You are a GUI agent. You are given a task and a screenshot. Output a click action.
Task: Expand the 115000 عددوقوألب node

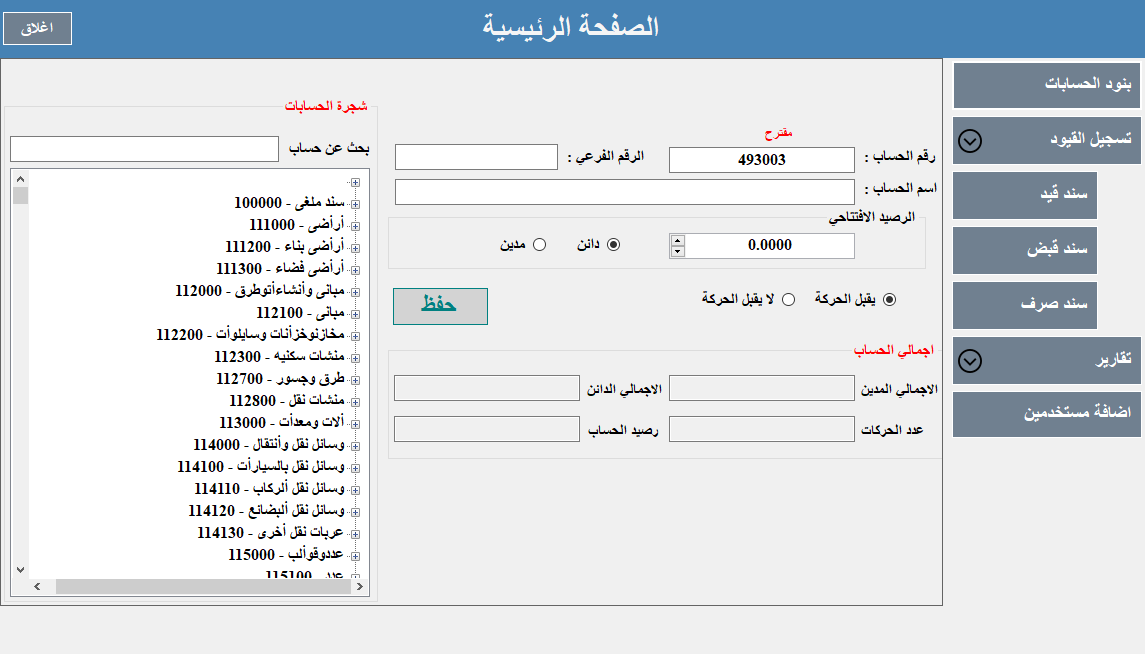tap(355, 556)
